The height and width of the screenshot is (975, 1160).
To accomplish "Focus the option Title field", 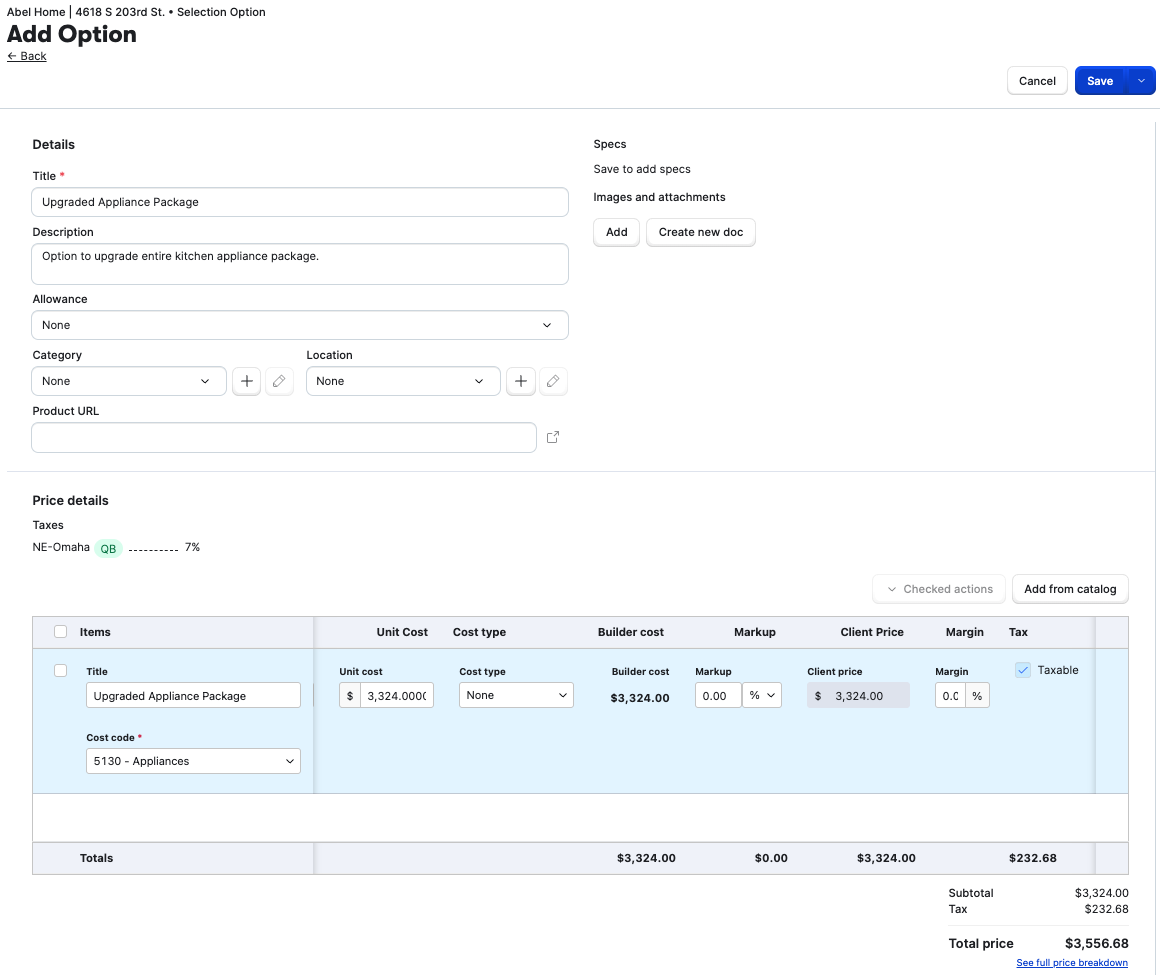I will [300, 202].
